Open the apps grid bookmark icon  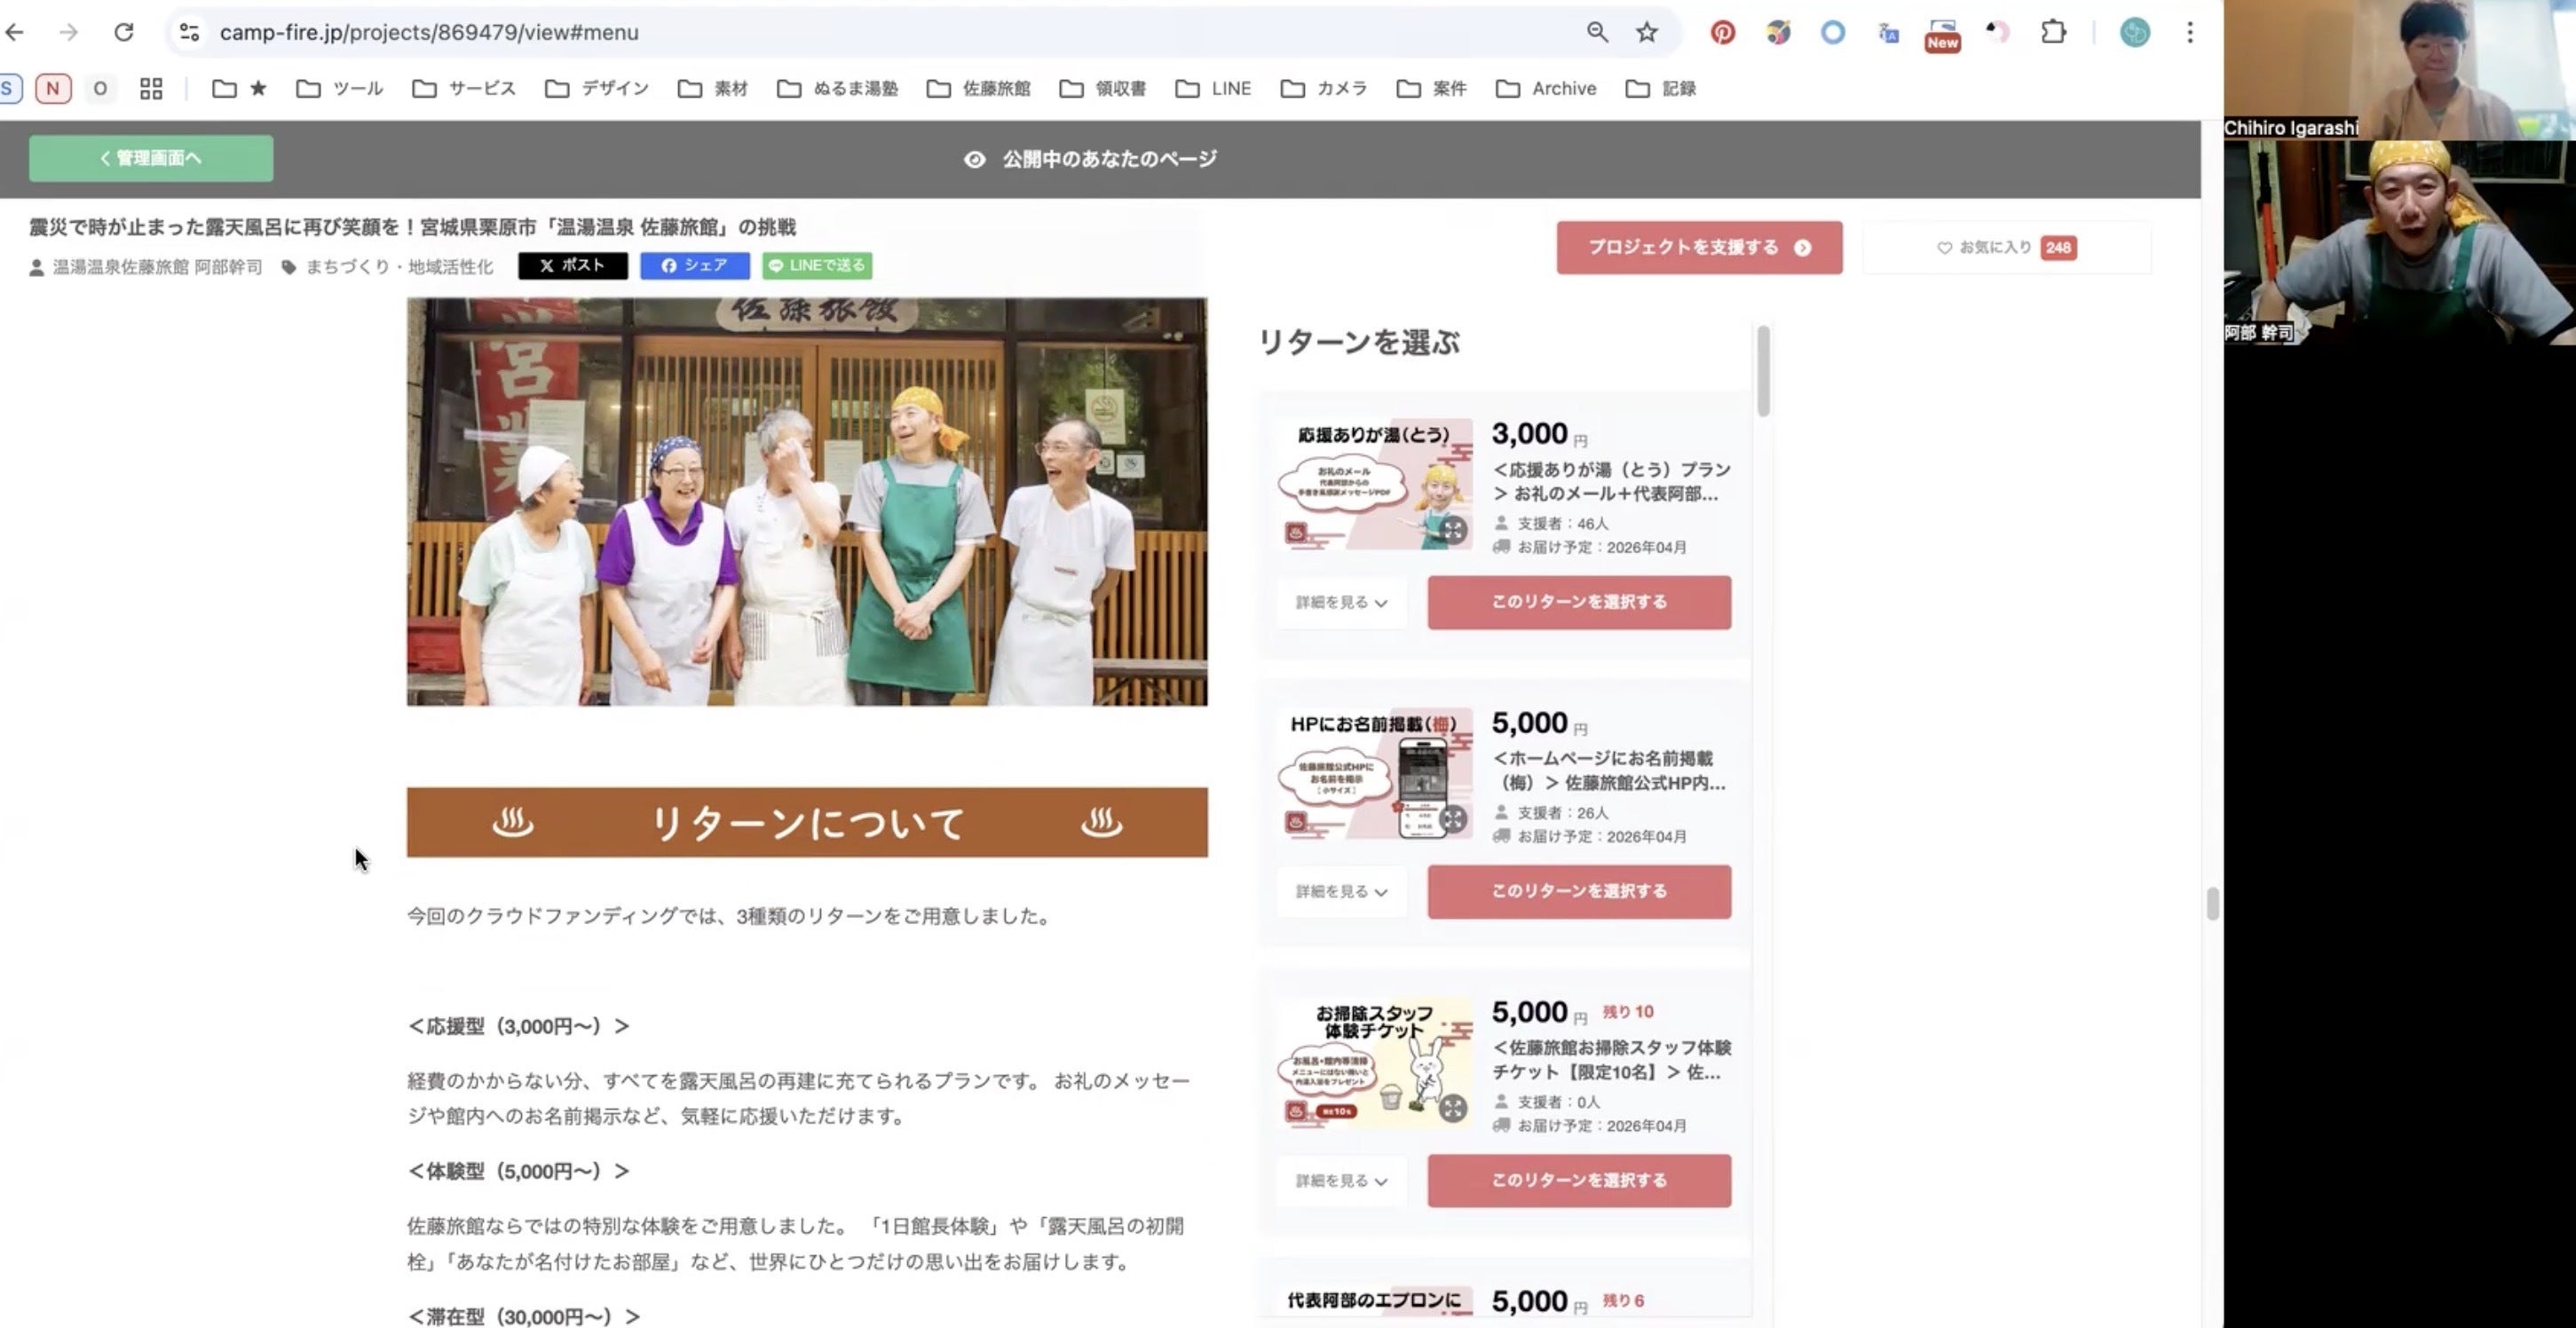point(151,89)
